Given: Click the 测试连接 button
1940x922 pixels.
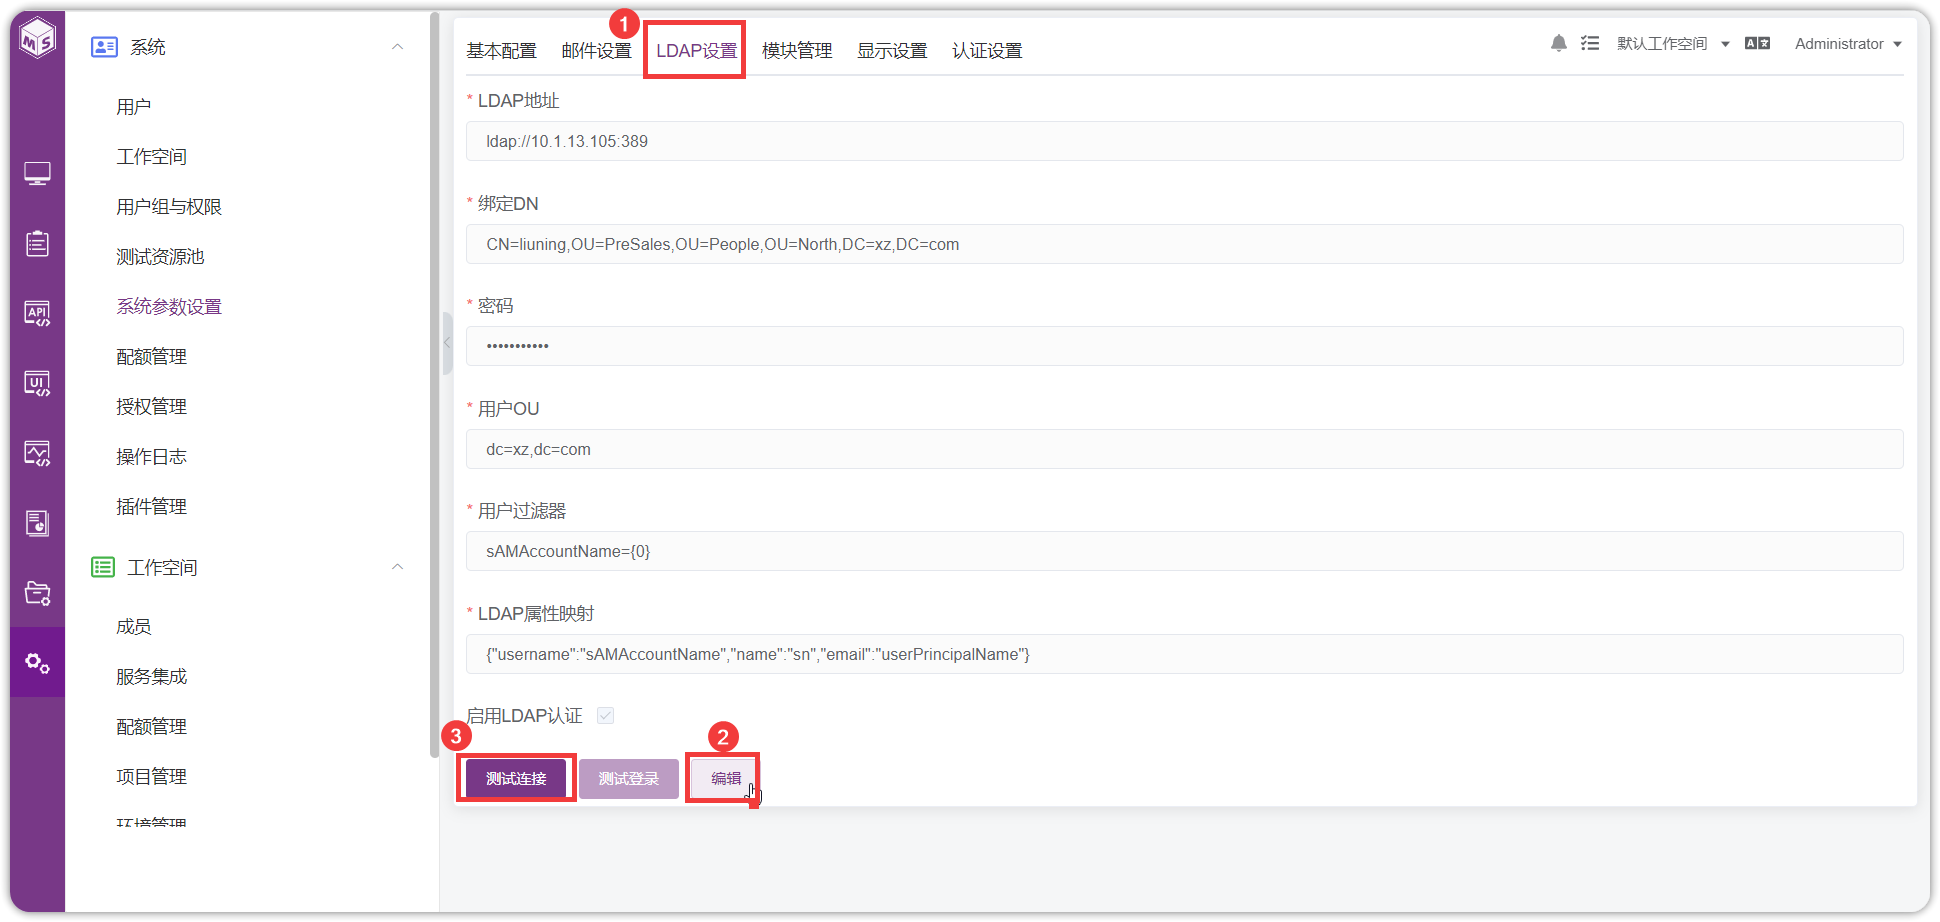Looking at the screenshot, I should tap(516, 779).
